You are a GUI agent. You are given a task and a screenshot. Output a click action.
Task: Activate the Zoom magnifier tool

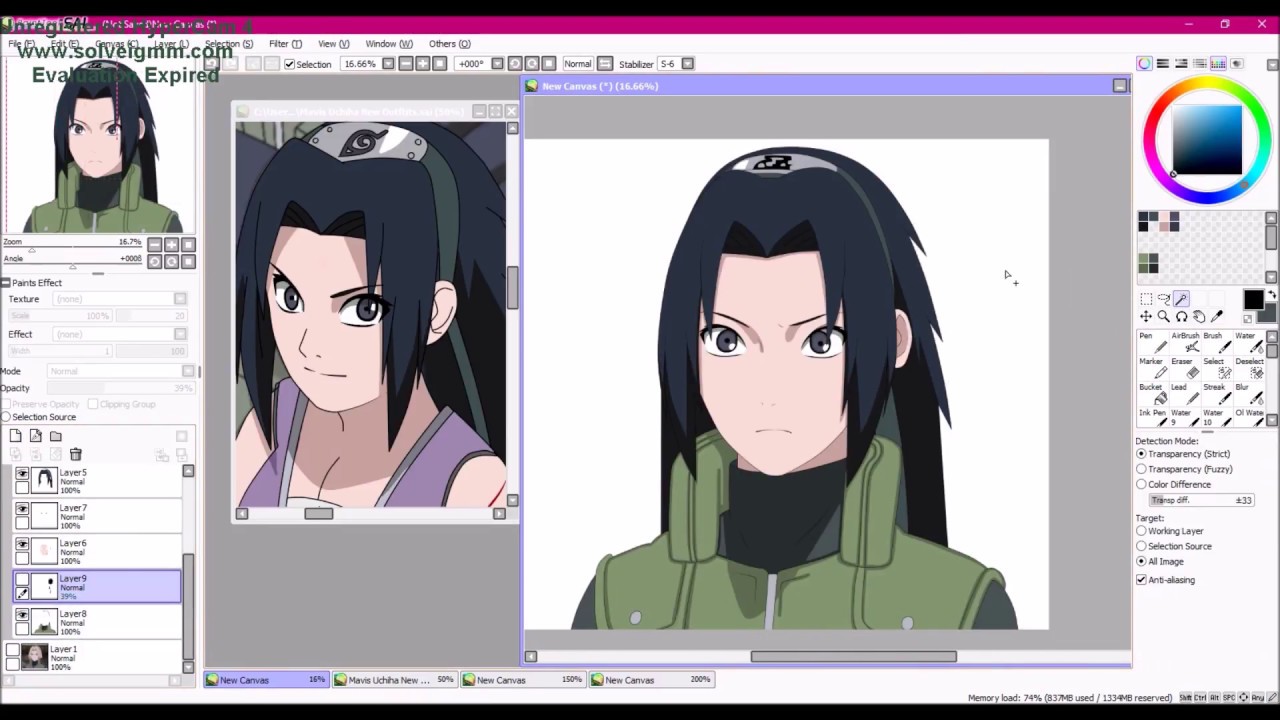[1164, 317]
